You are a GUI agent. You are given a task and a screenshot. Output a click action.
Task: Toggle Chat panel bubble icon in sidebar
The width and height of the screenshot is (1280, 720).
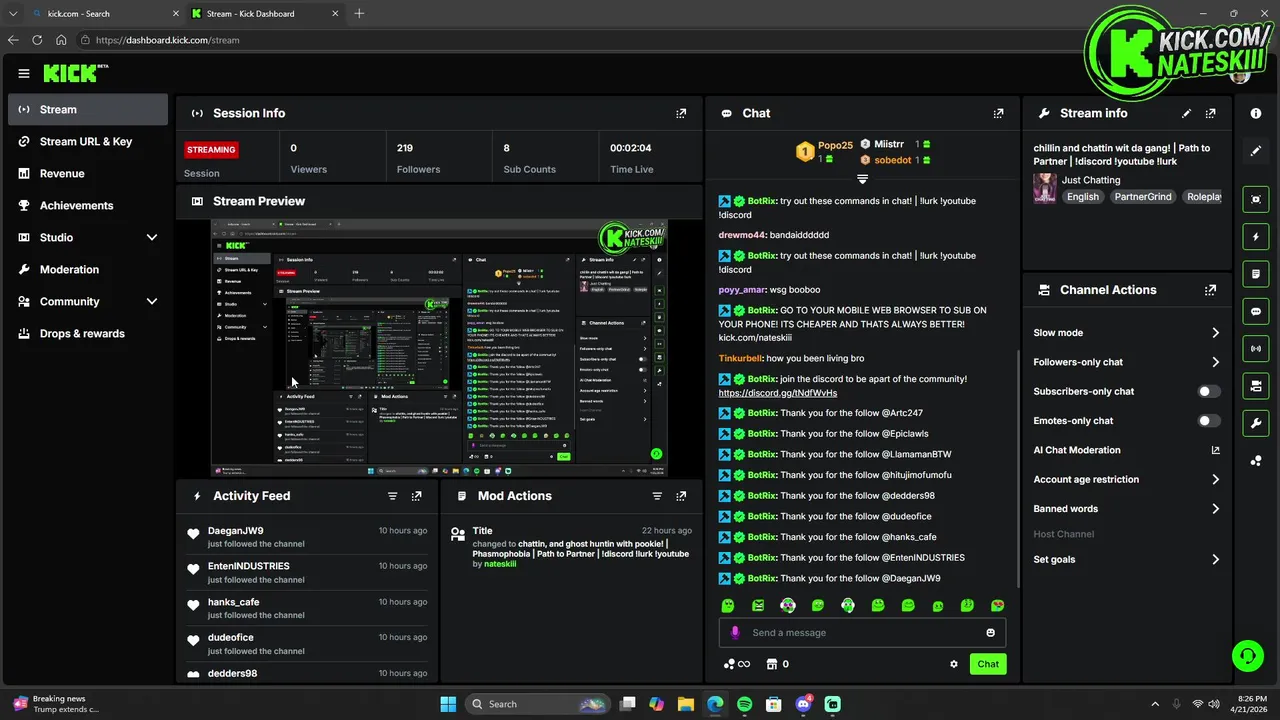coord(1256,311)
